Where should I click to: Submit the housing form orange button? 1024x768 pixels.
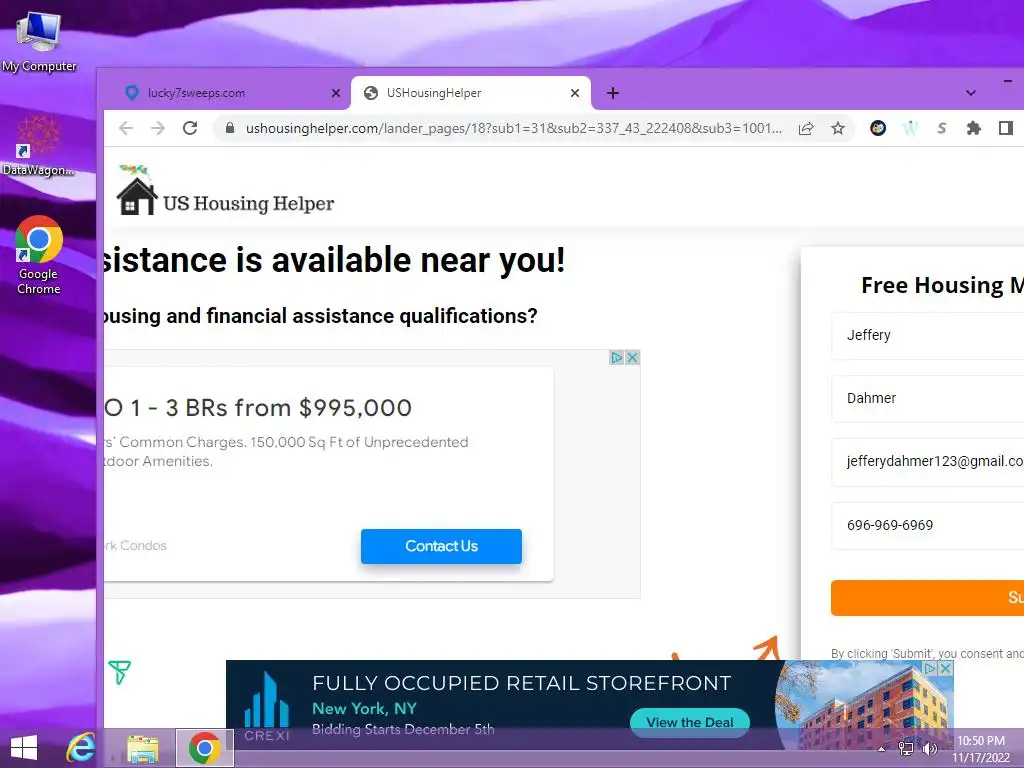pos(927,598)
